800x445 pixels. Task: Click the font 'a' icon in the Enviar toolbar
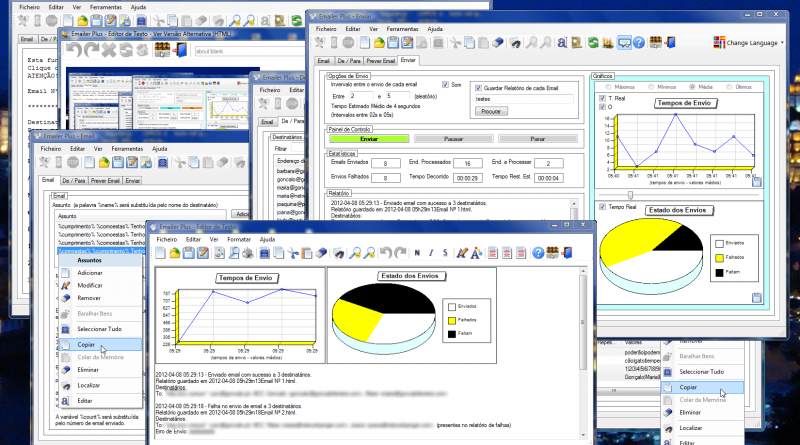coord(562,43)
